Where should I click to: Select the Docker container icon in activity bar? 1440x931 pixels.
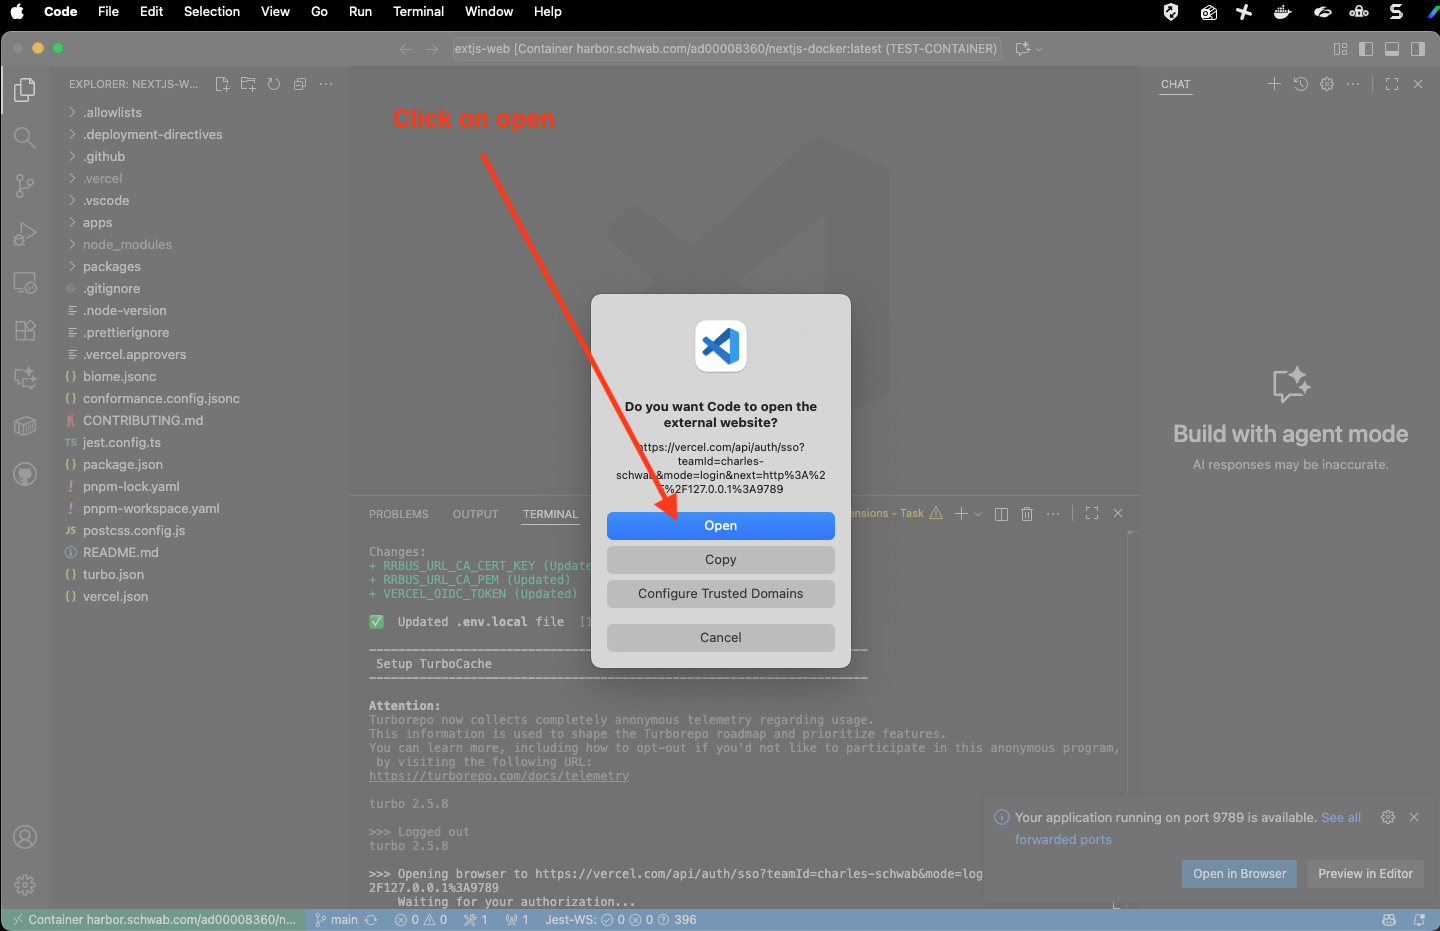point(24,425)
